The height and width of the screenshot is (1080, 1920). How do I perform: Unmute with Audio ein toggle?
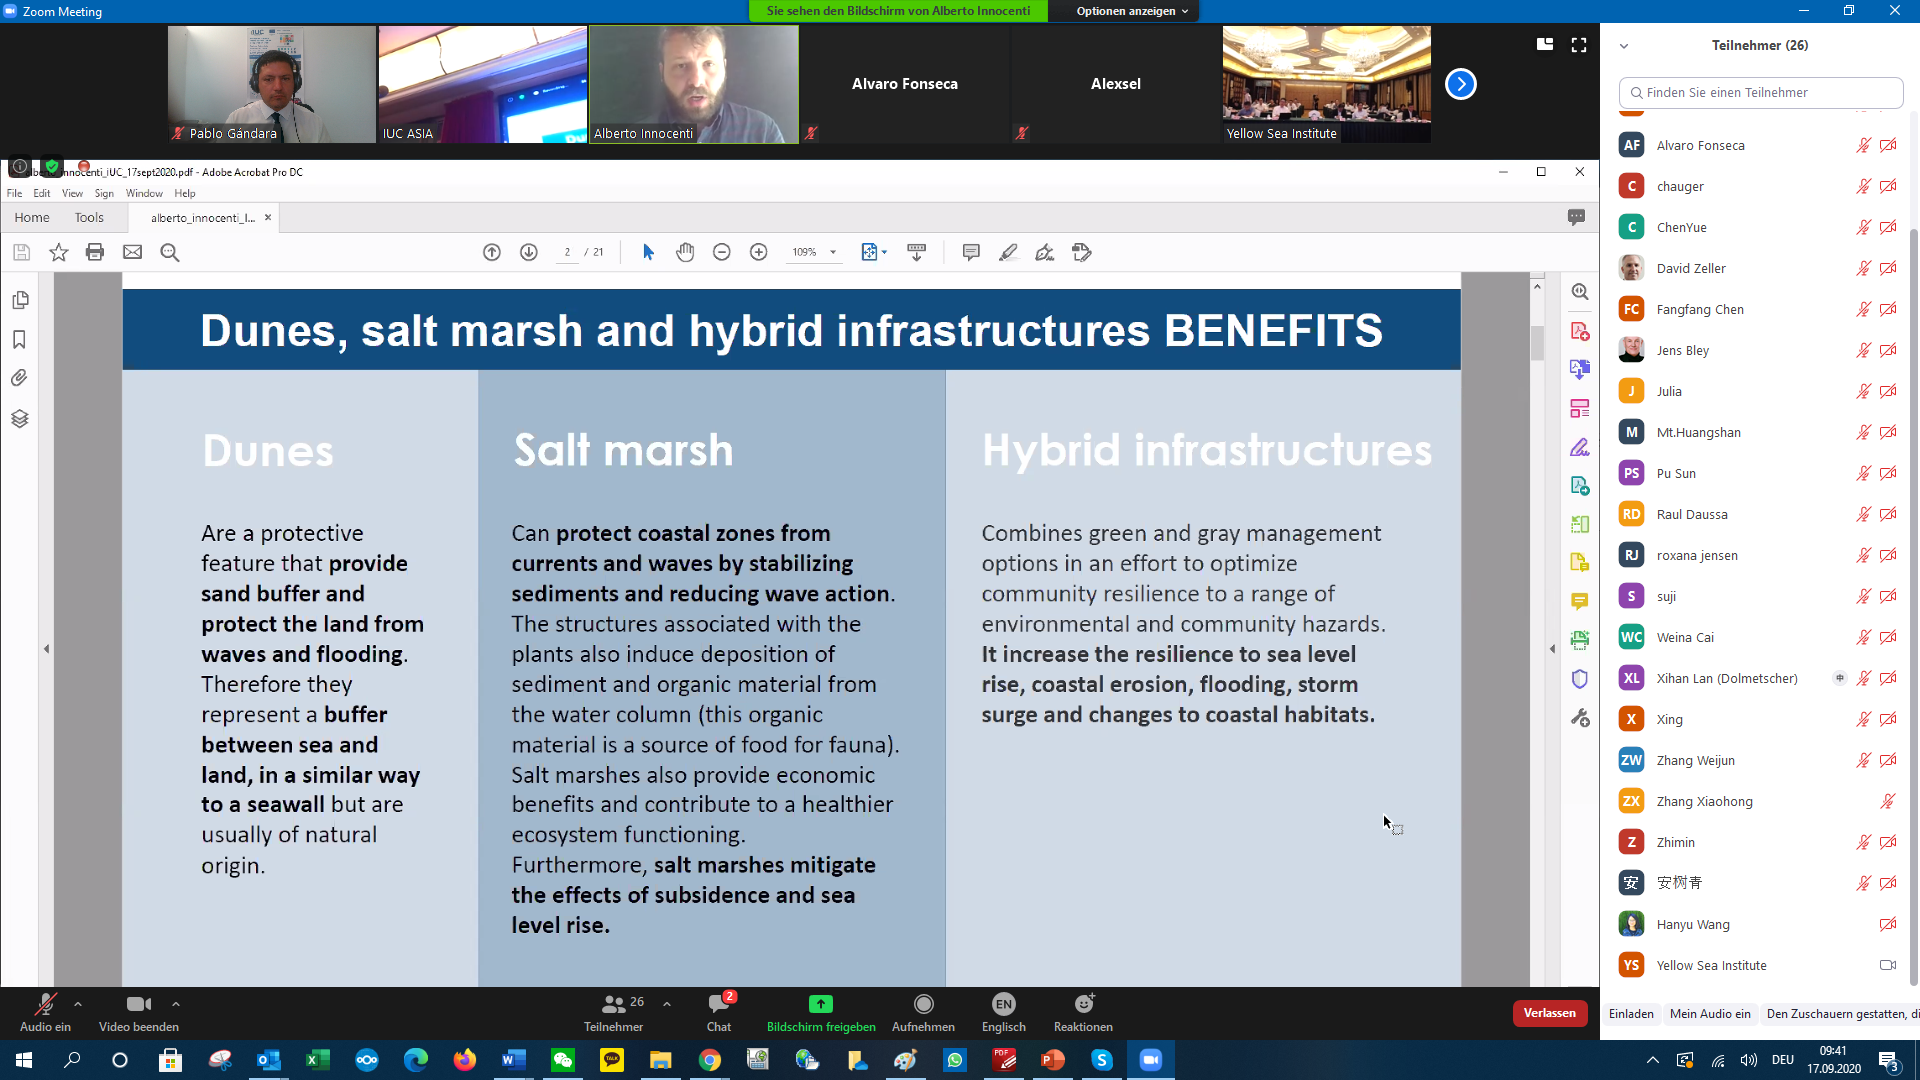click(x=45, y=1012)
